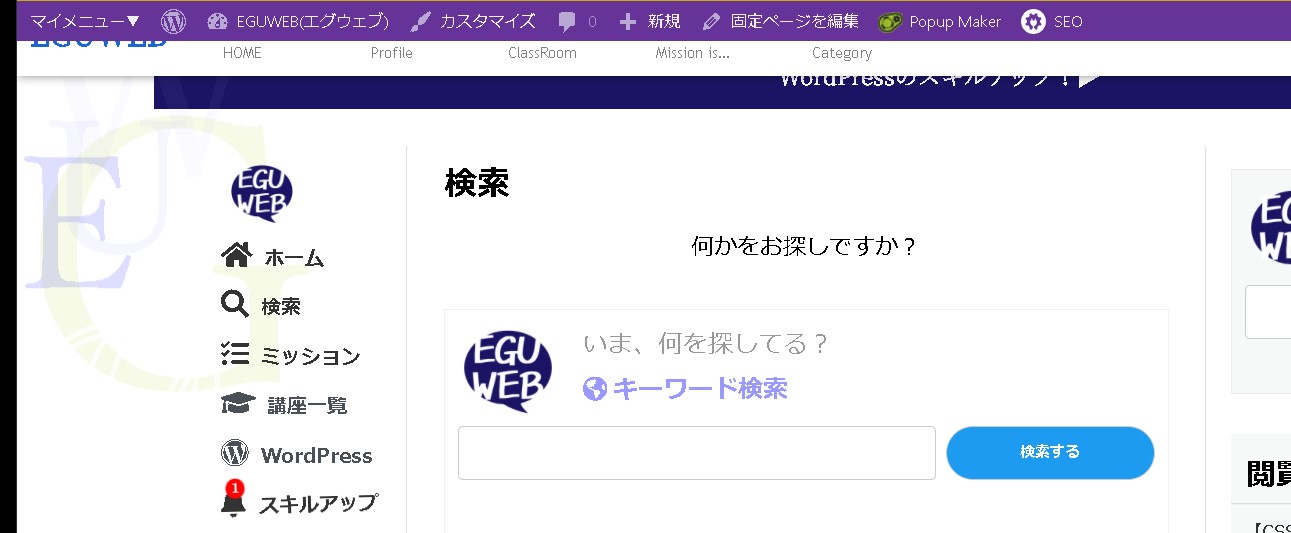
Task: Open the スキルアップ bell notification icon
Action: pyautogui.click(x=233, y=501)
